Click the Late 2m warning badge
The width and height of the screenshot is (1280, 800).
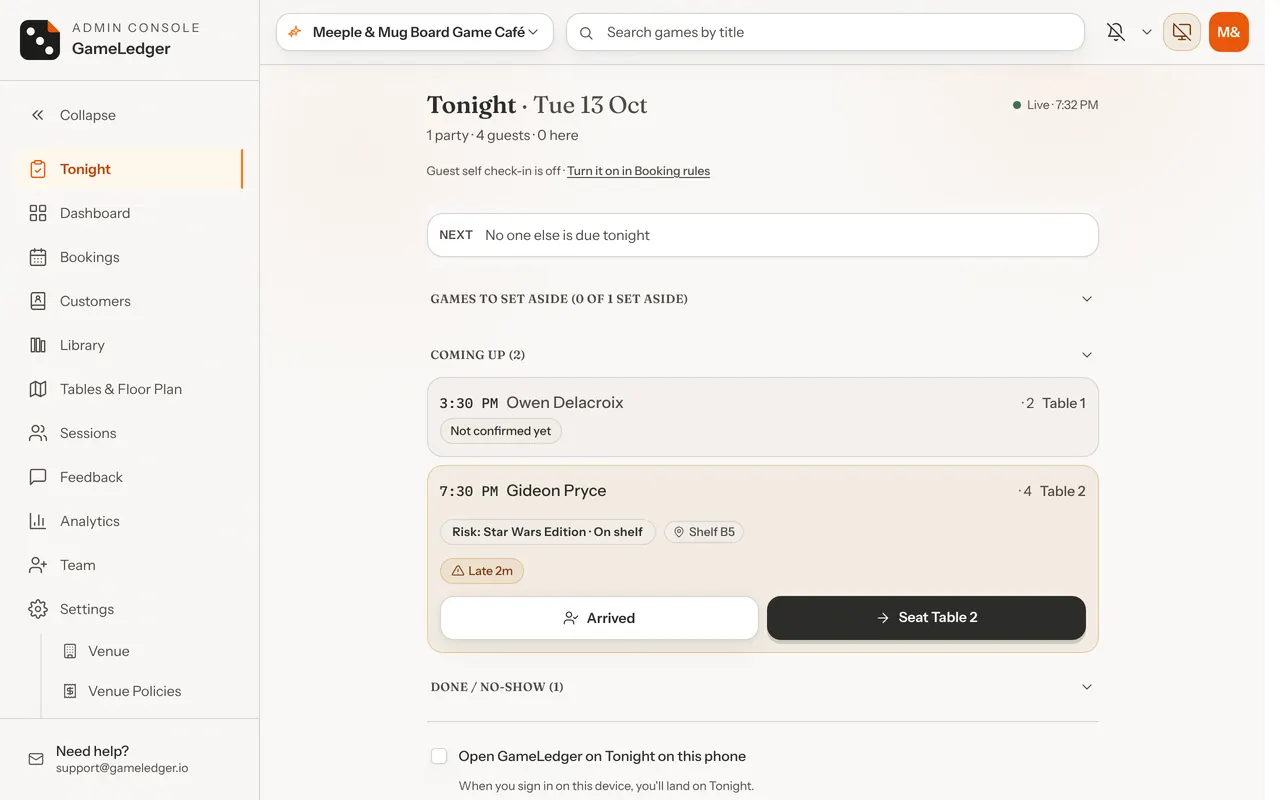(482, 571)
